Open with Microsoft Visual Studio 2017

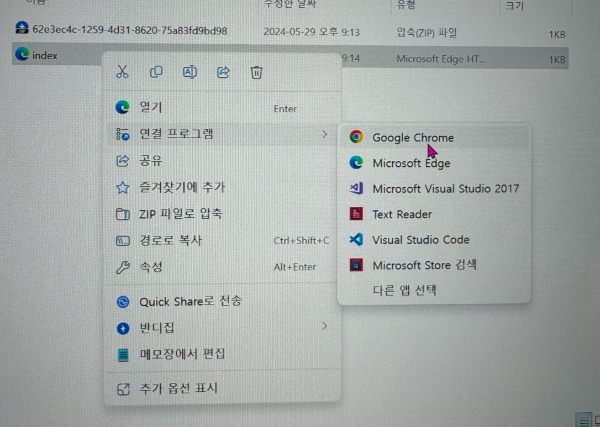434,189
